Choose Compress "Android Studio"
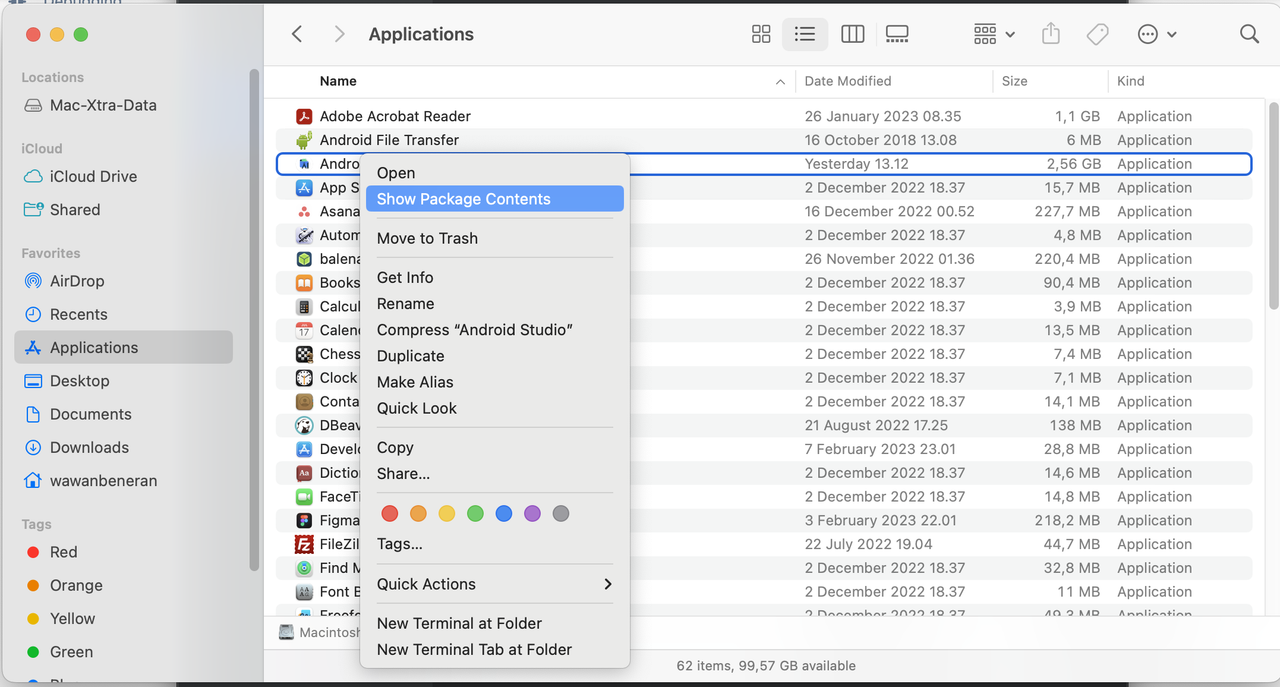Viewport: 1280px width, 687px height. click(494, 329)
